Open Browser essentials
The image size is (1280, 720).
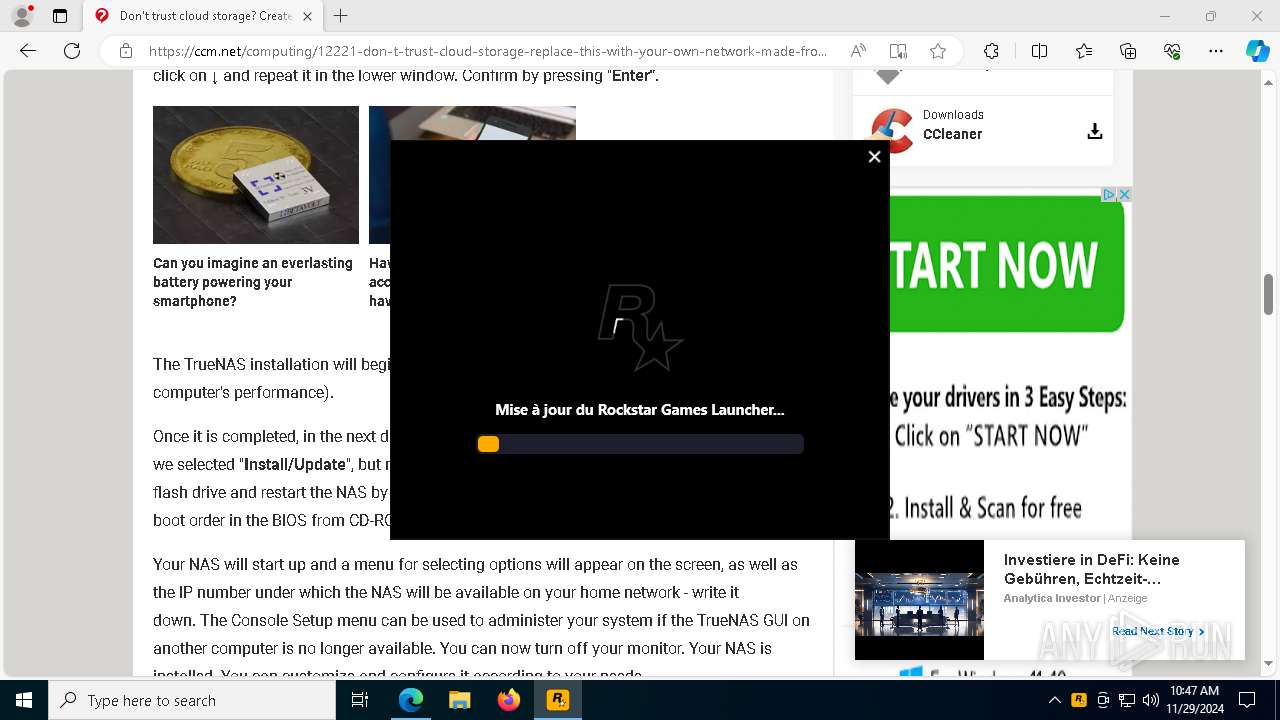click(1172, 51)
